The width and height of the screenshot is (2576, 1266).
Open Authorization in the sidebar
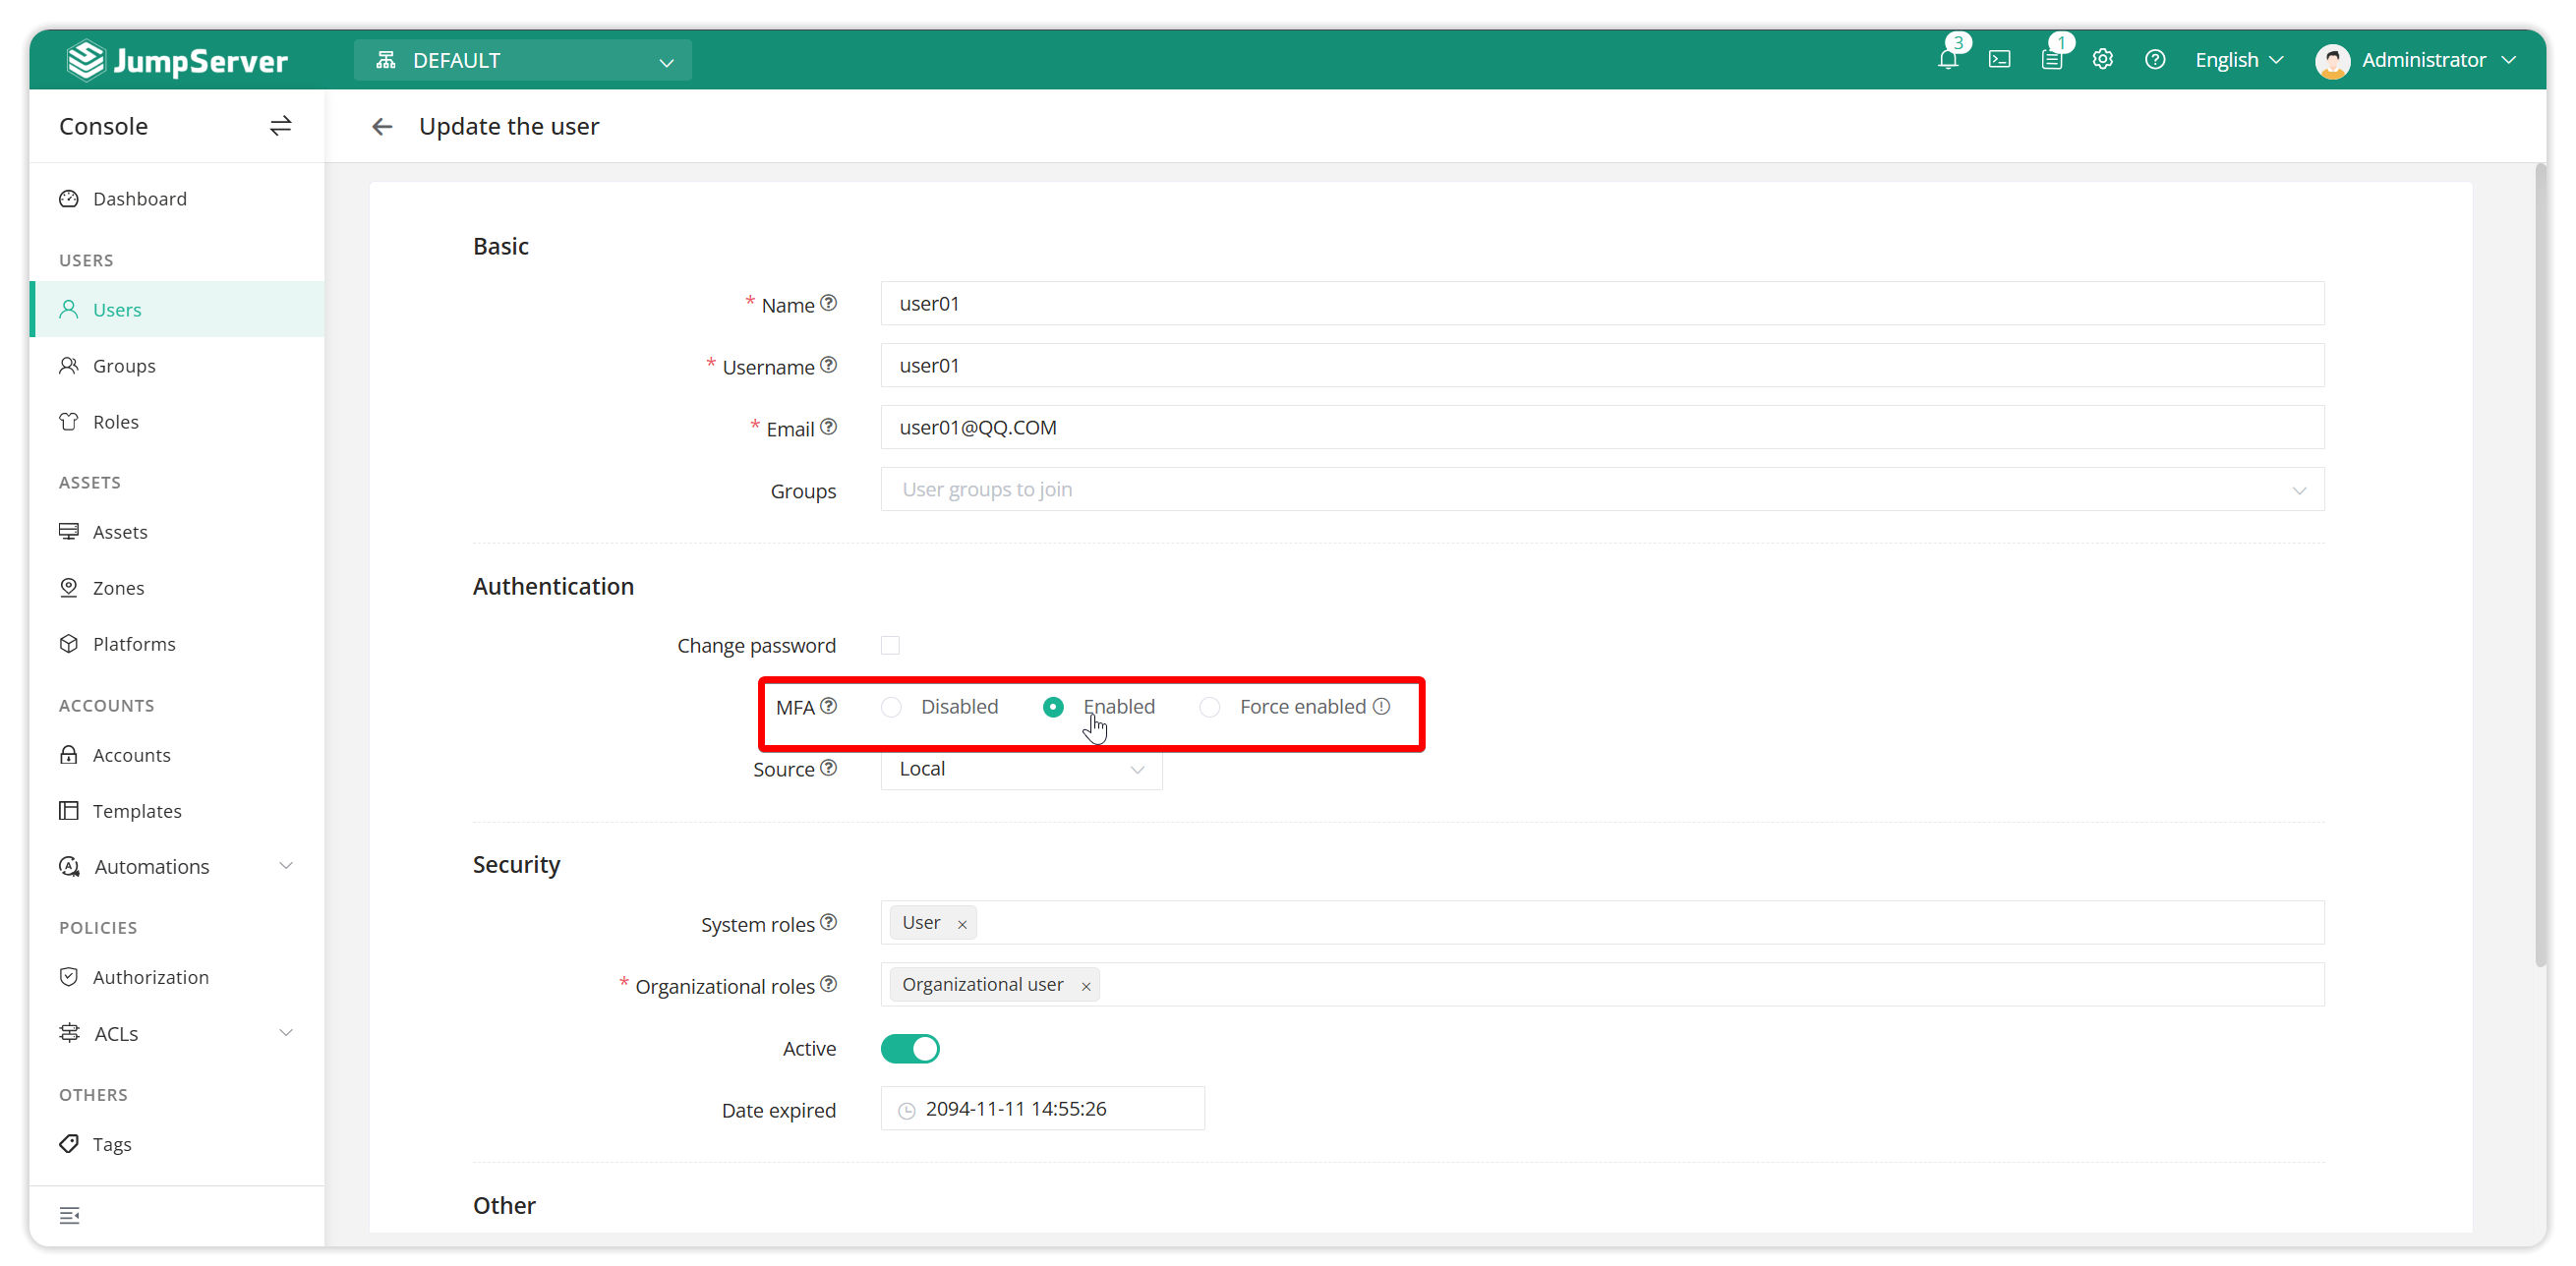177,976
